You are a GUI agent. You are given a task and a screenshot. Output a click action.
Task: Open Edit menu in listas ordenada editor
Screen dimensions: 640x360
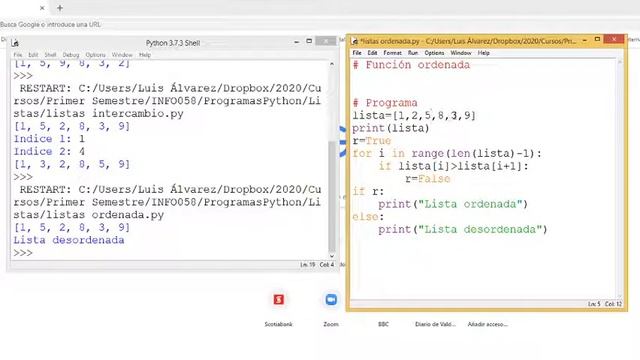pos(372,53)
